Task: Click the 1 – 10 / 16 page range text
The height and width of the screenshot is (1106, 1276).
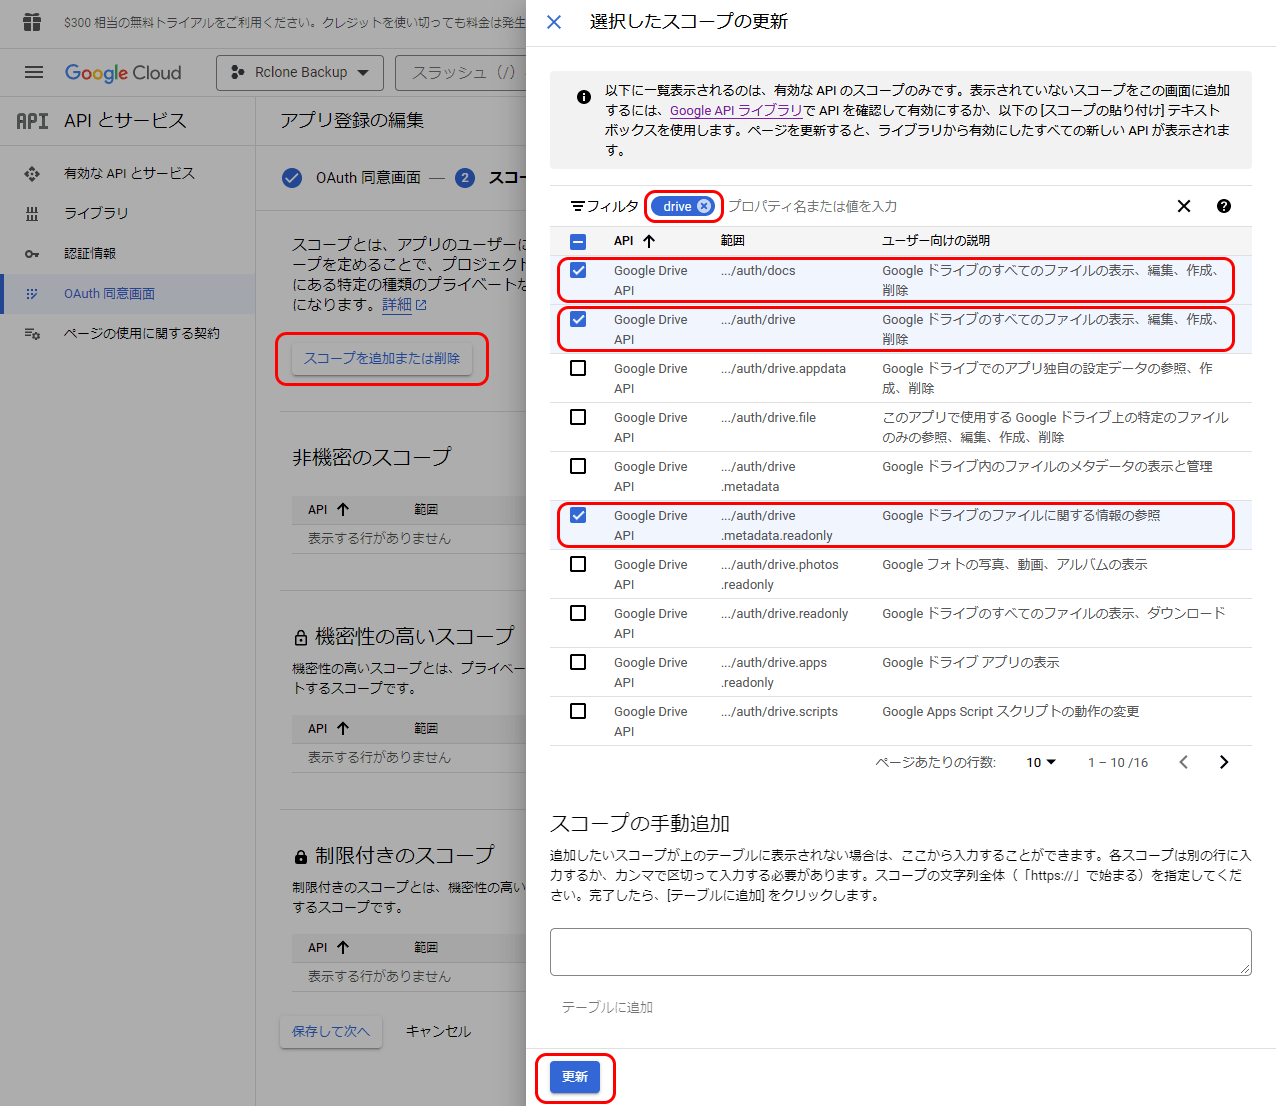Action: tap(1118, 762)
